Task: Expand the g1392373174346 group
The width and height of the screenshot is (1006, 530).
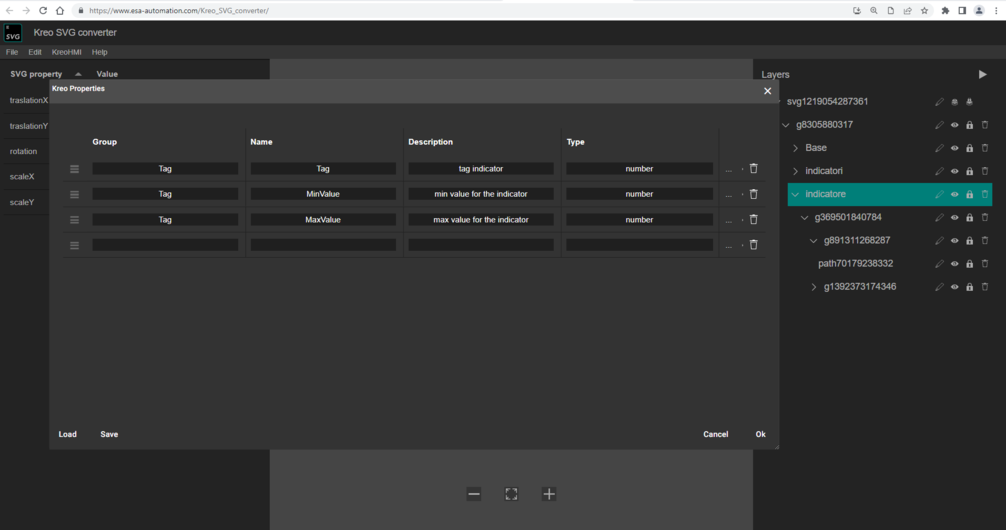Action: tap(814, 287)
